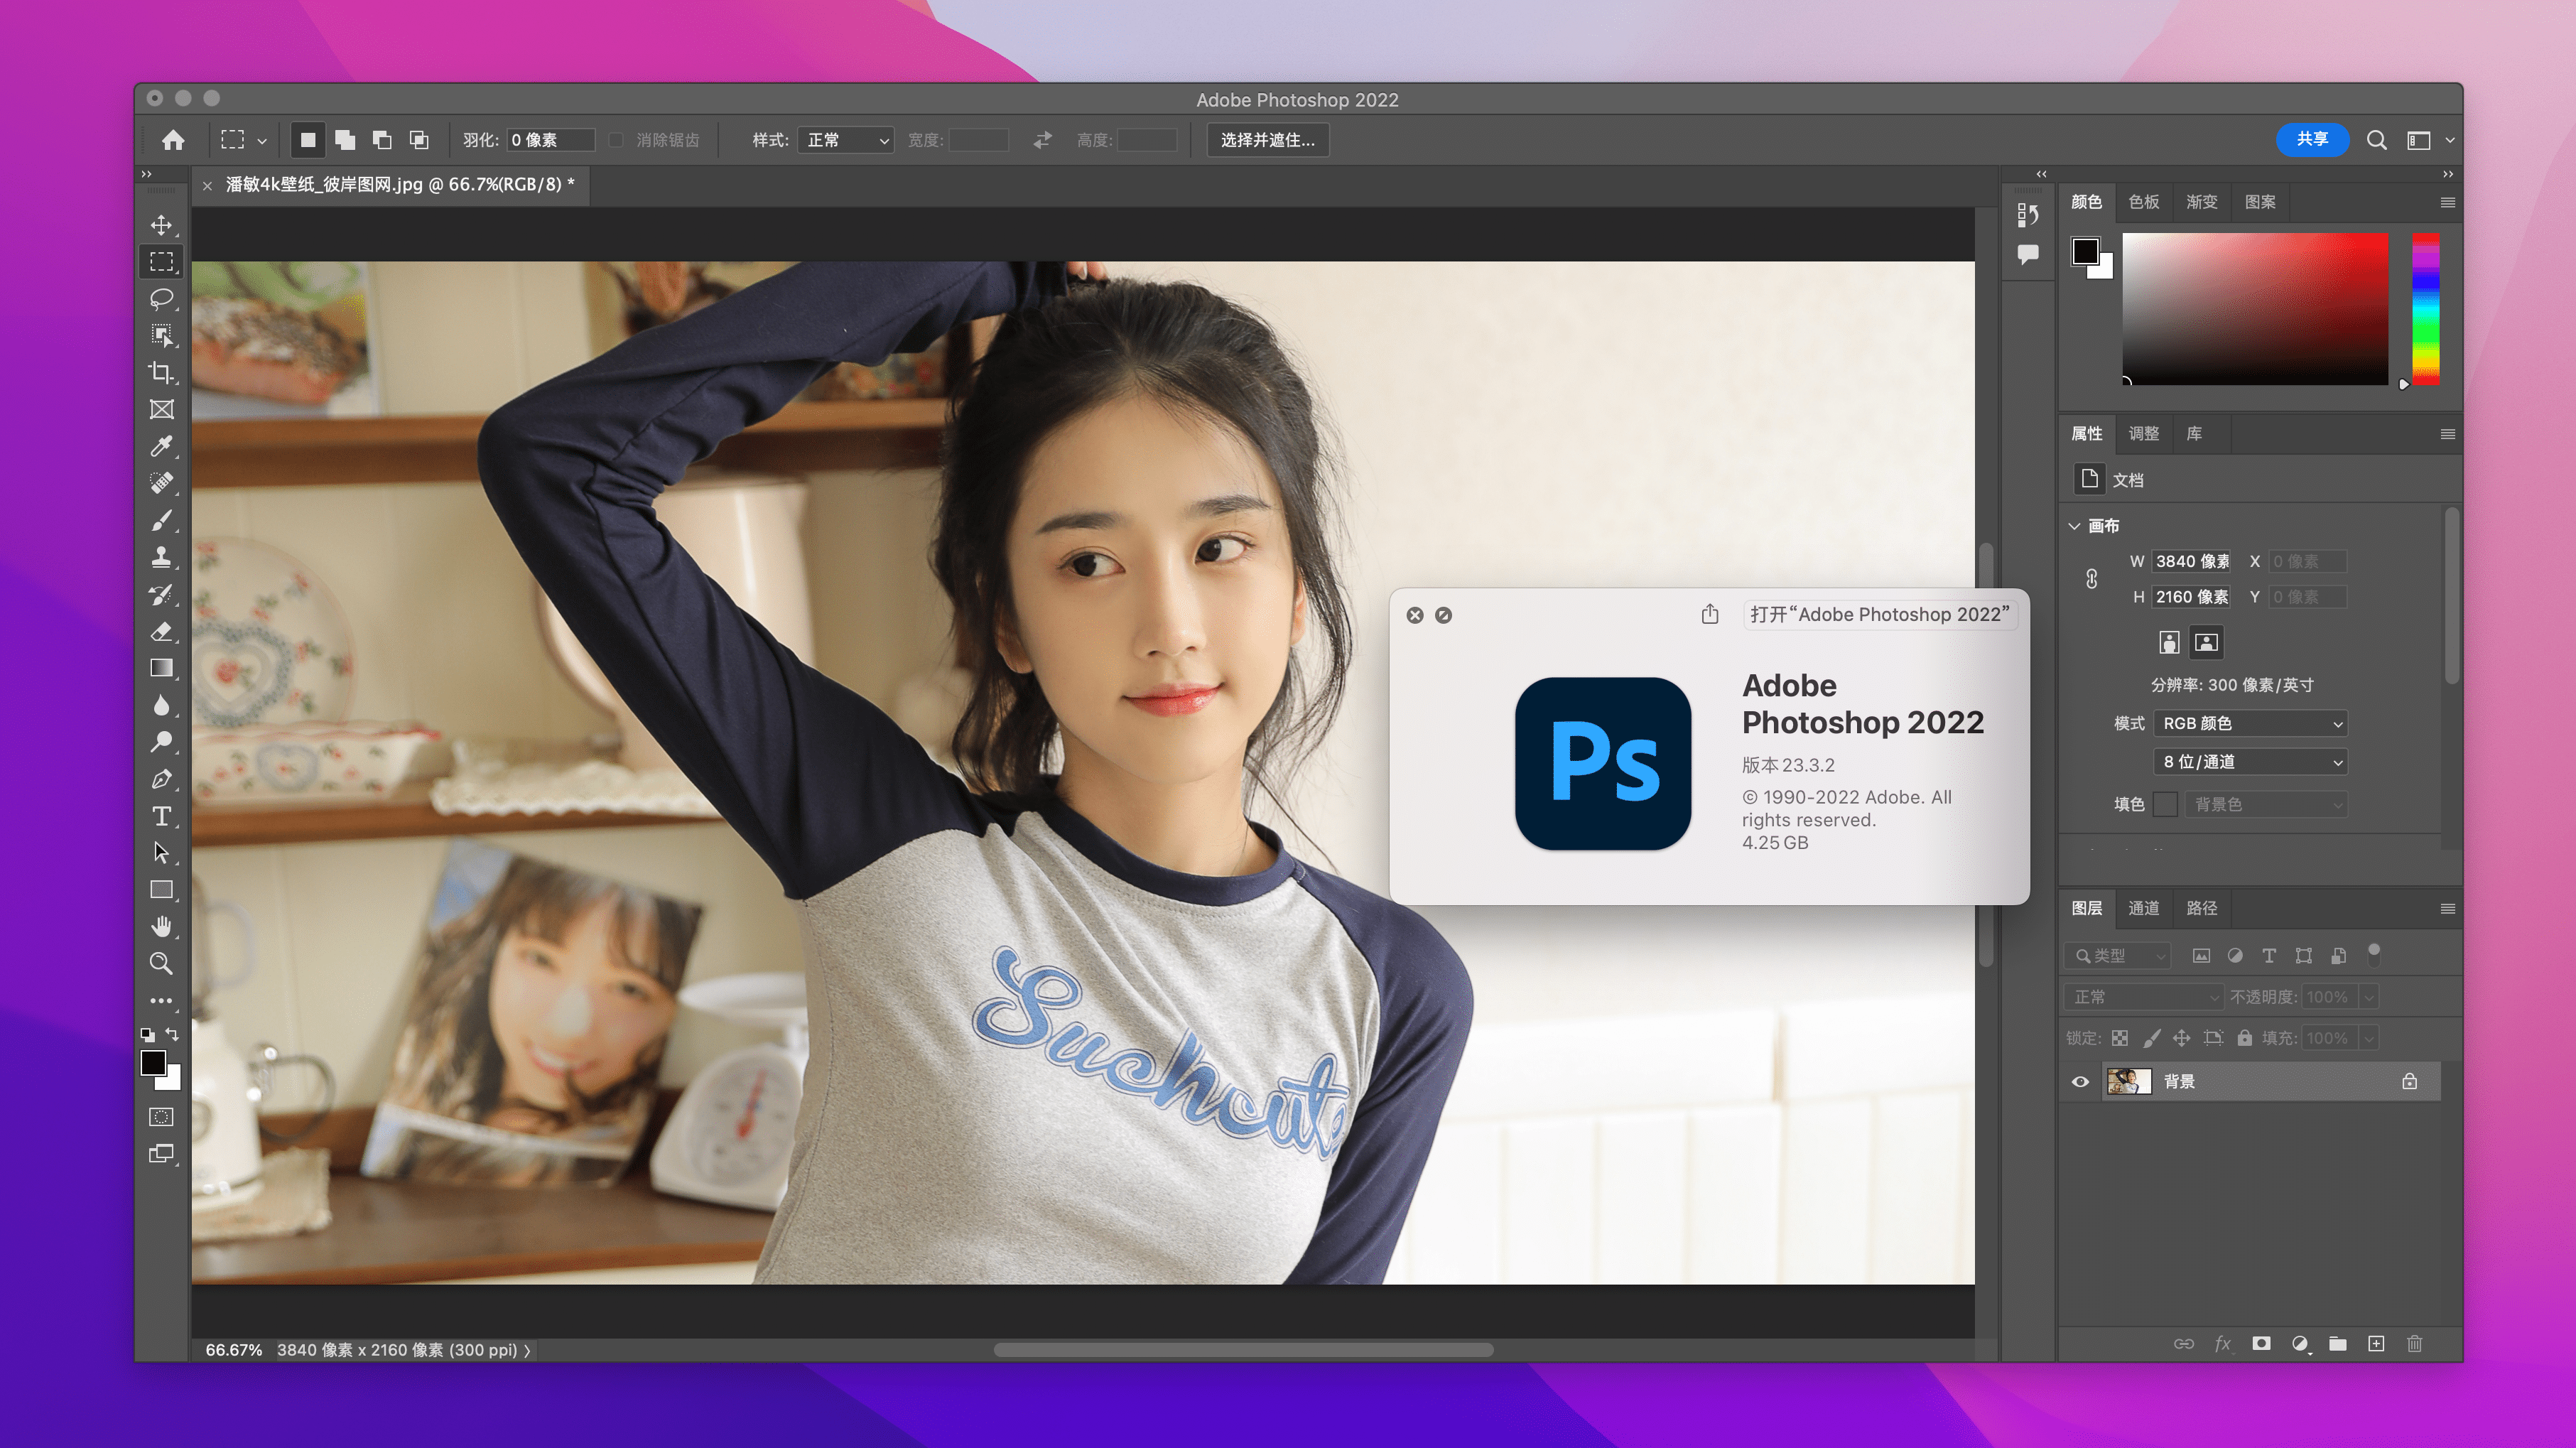Screen dimensions: 2576x1448
Task: Choose the Horizontal Type tool
Action: [x=161, y=816]
